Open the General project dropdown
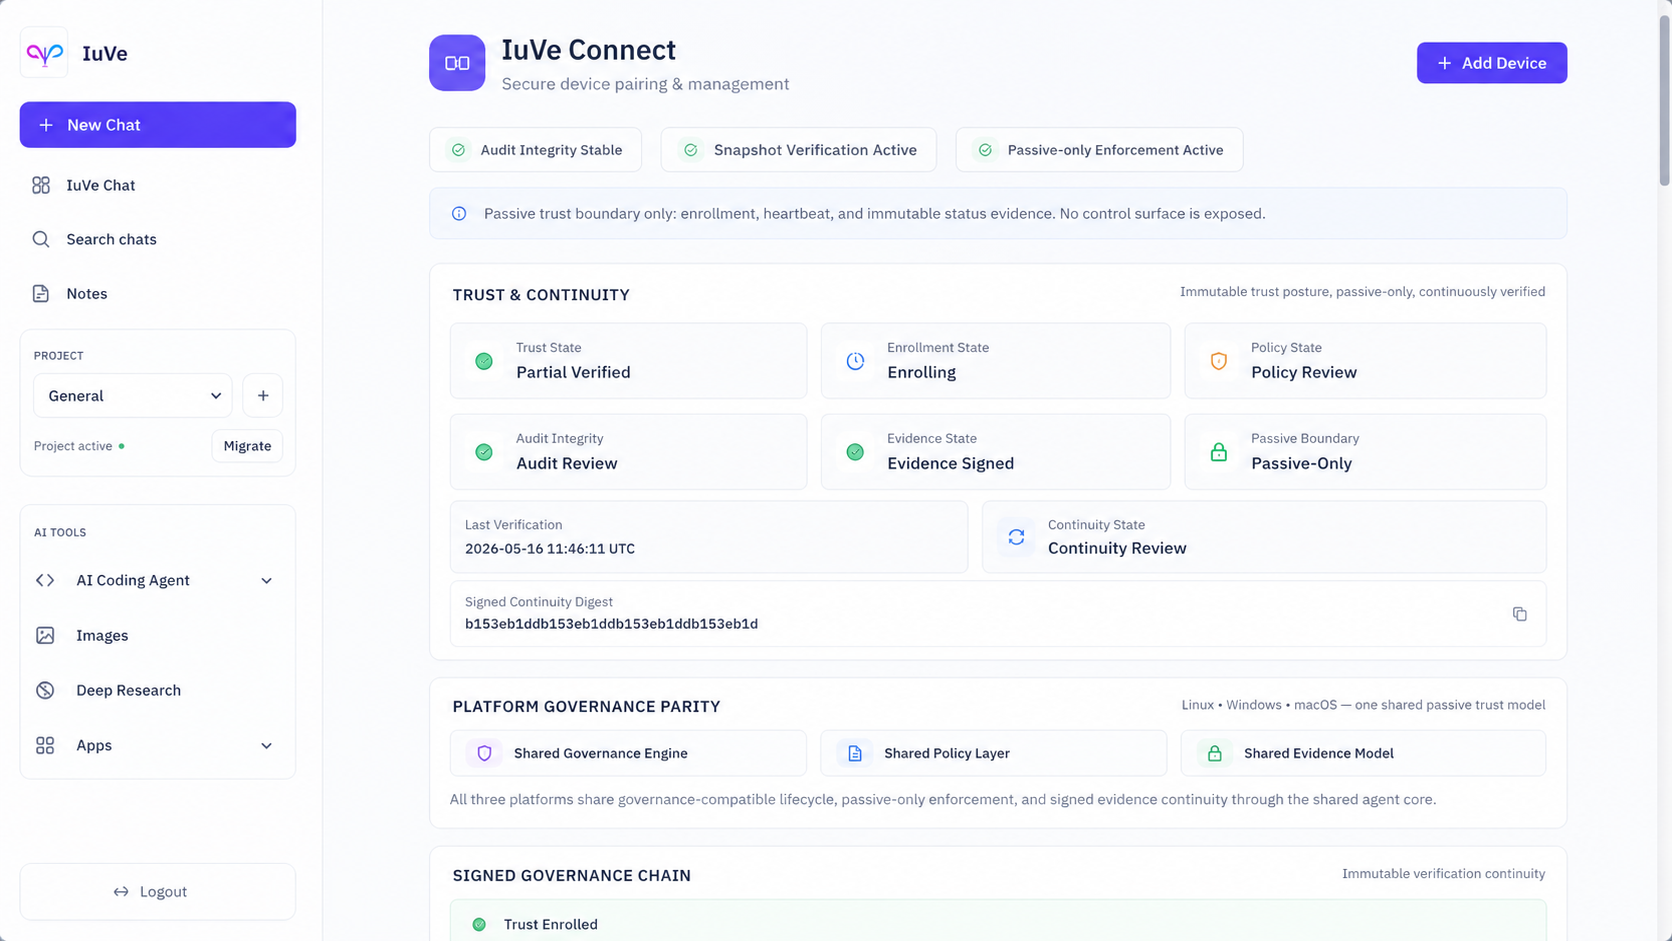Image resolution: width=1672 pixels, height=941 pixels. [133, 396]
